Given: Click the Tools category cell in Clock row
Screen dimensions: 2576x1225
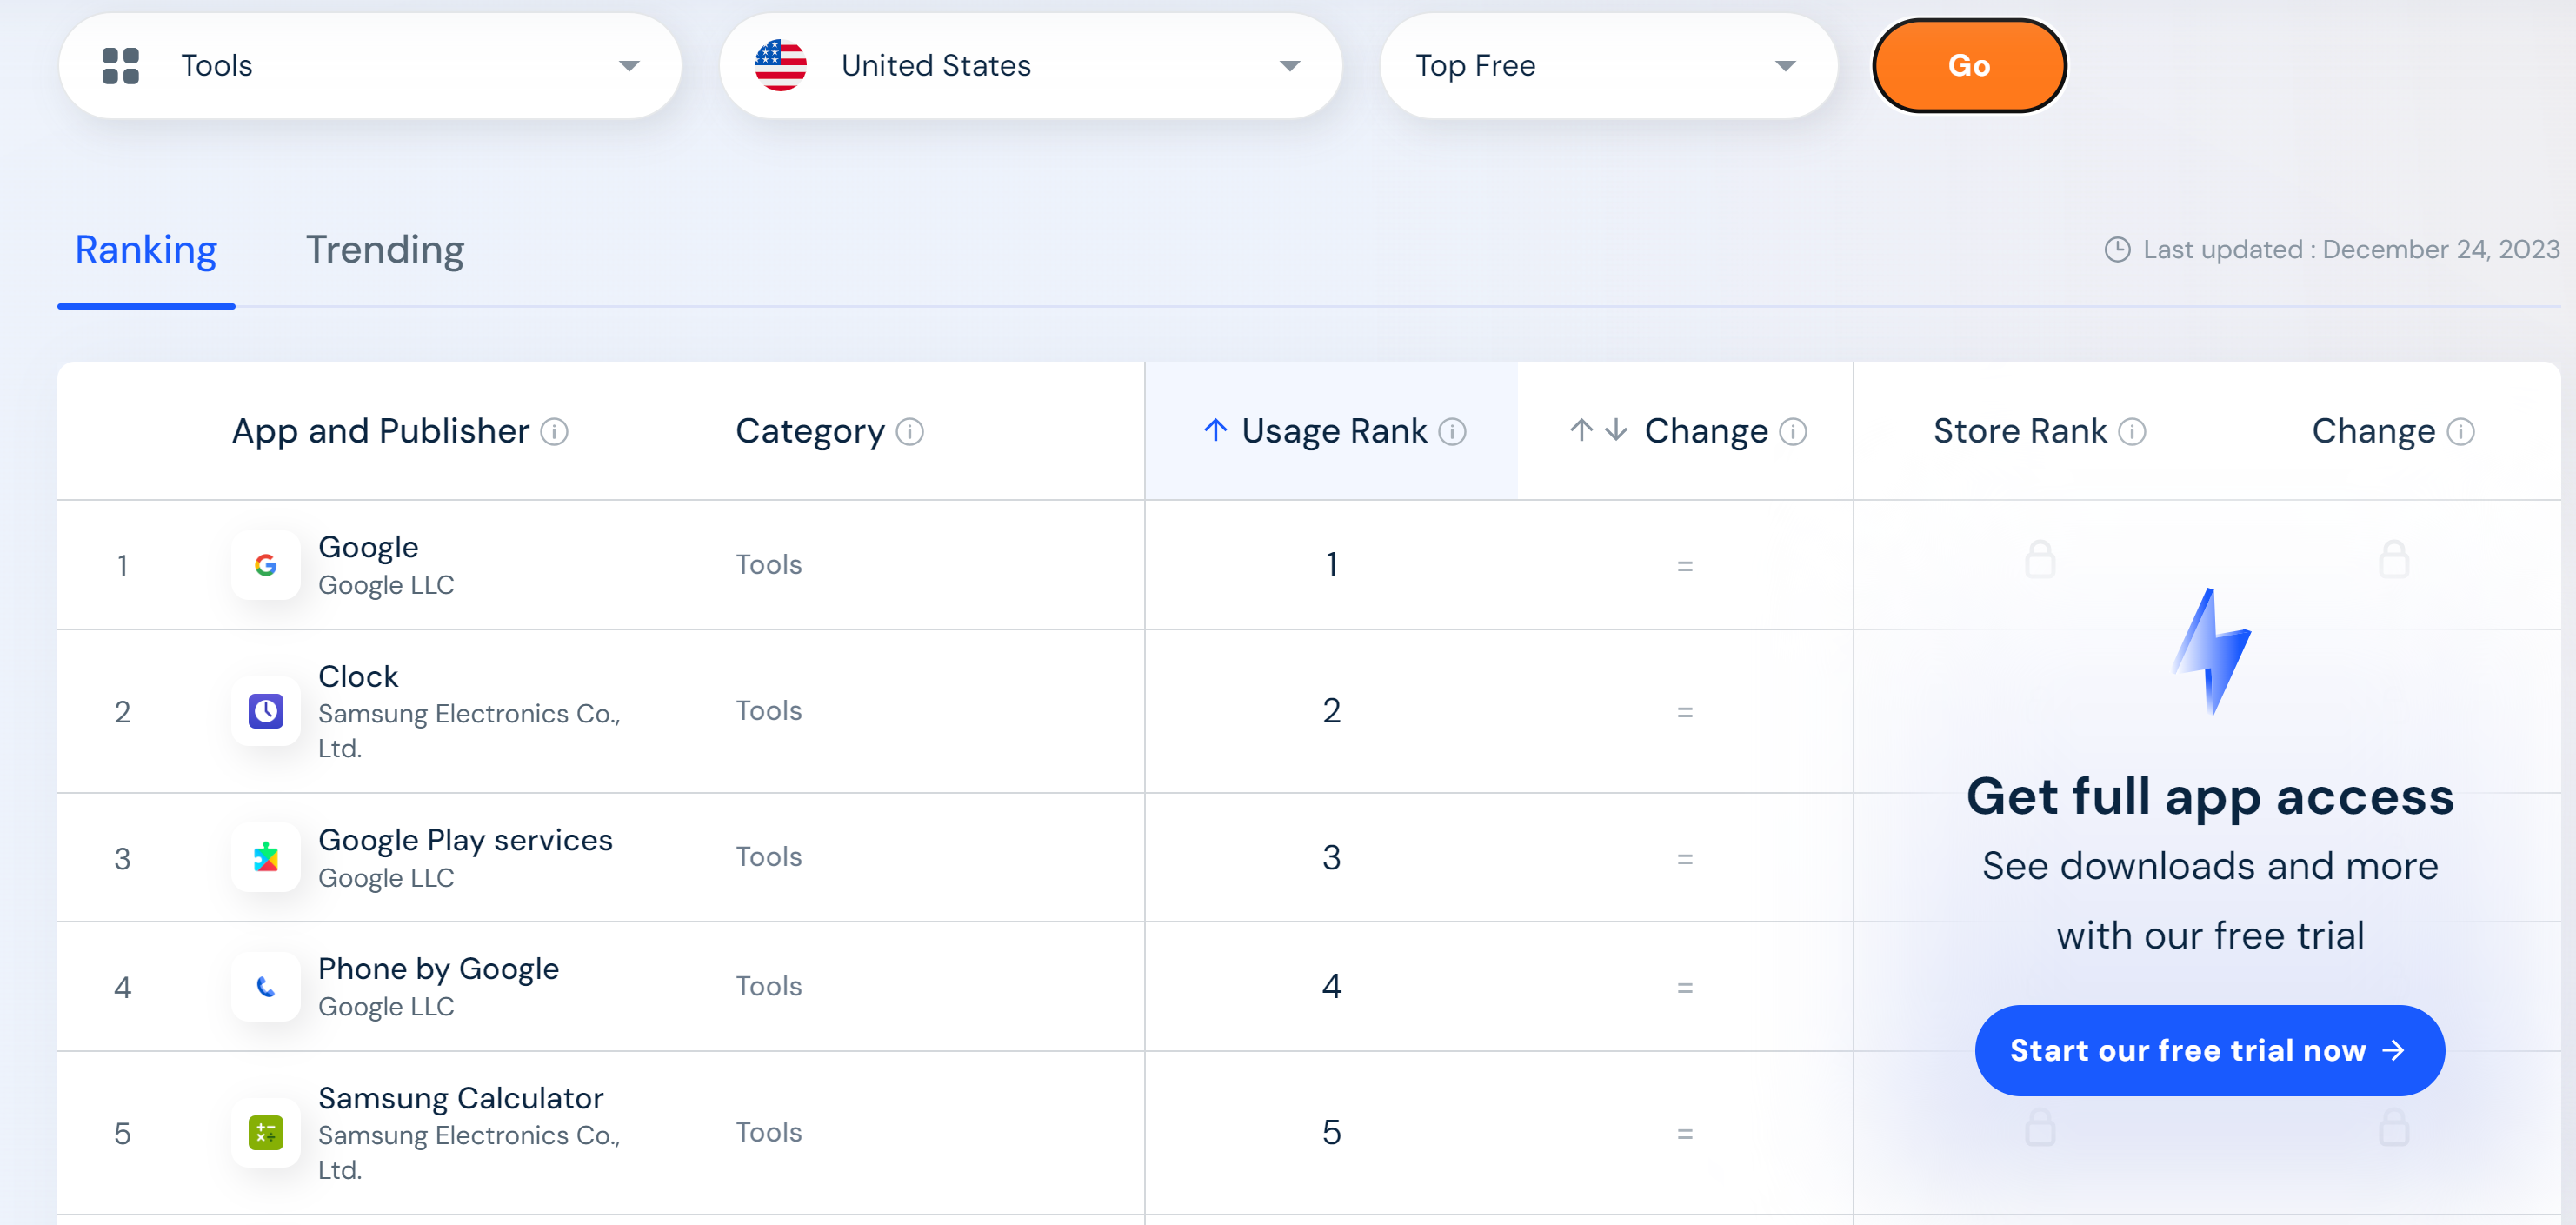Looking at the screenshot, I should 768,711.
